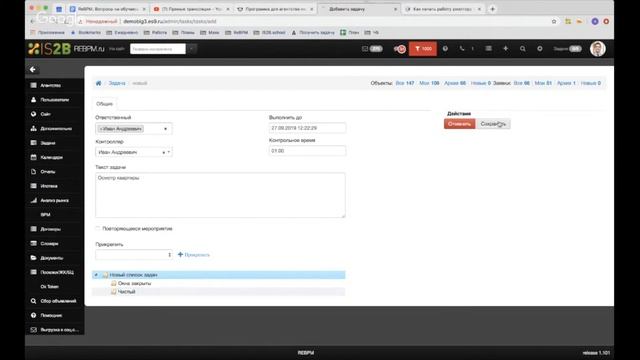Click the magnifier search icon in top bar
Image resolution: width=640 pixels, height=360 pixels.
522,49
